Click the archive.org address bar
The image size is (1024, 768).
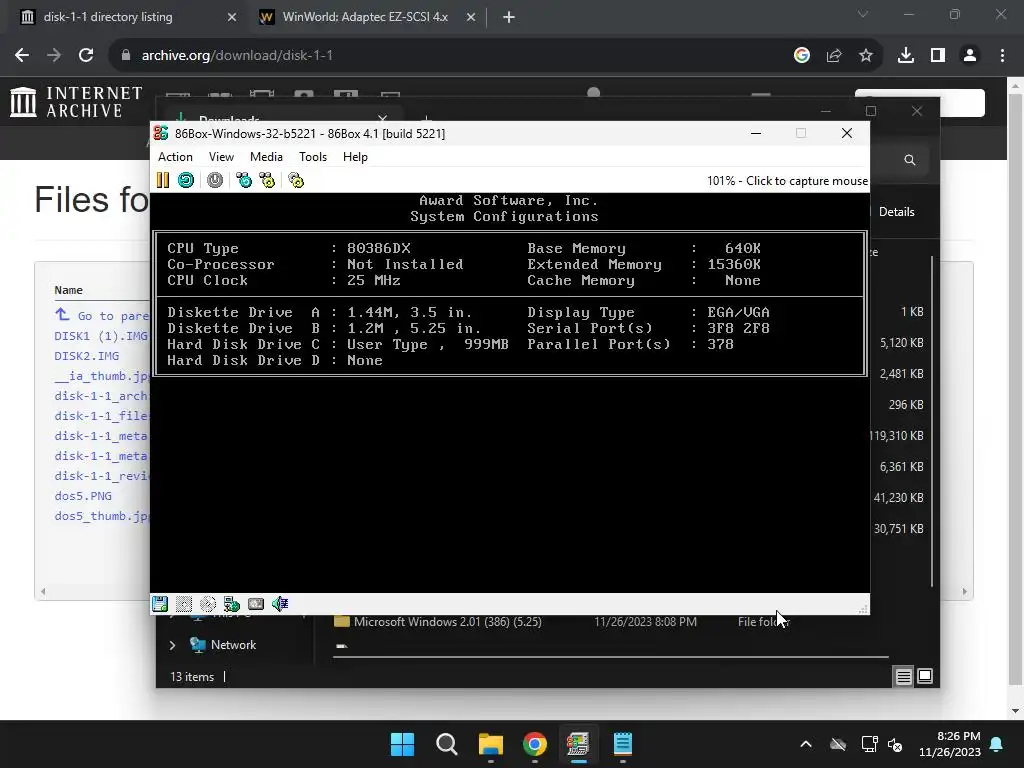457,56
